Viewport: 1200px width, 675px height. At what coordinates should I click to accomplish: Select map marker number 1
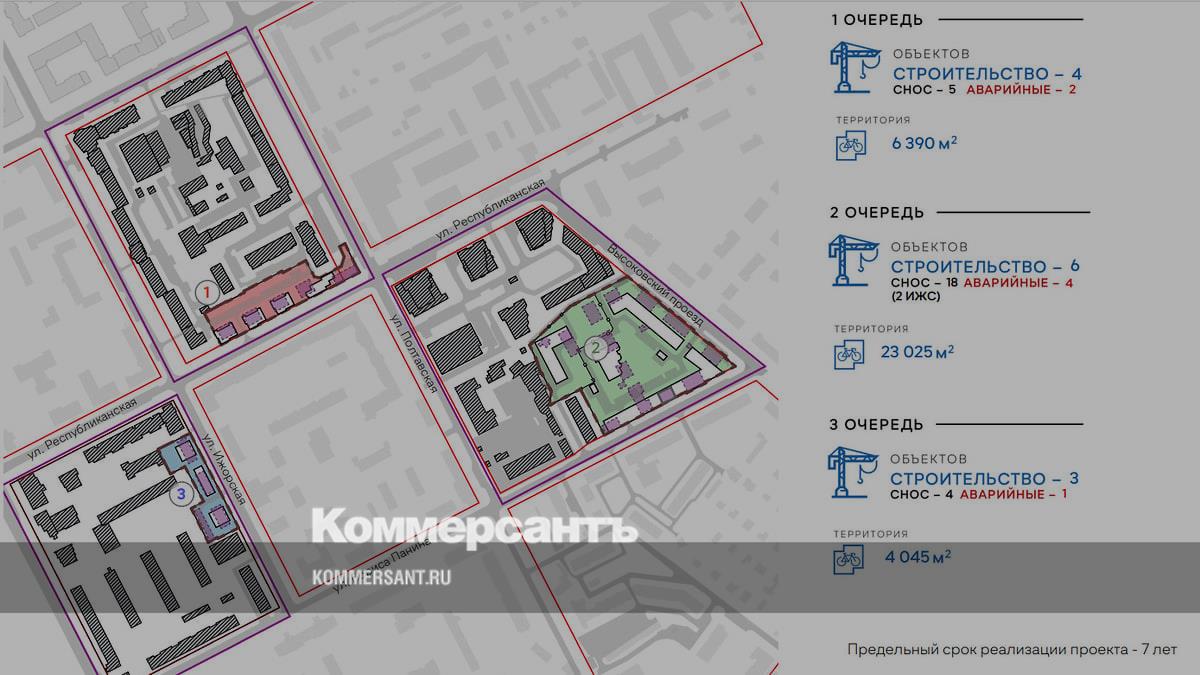205,292
